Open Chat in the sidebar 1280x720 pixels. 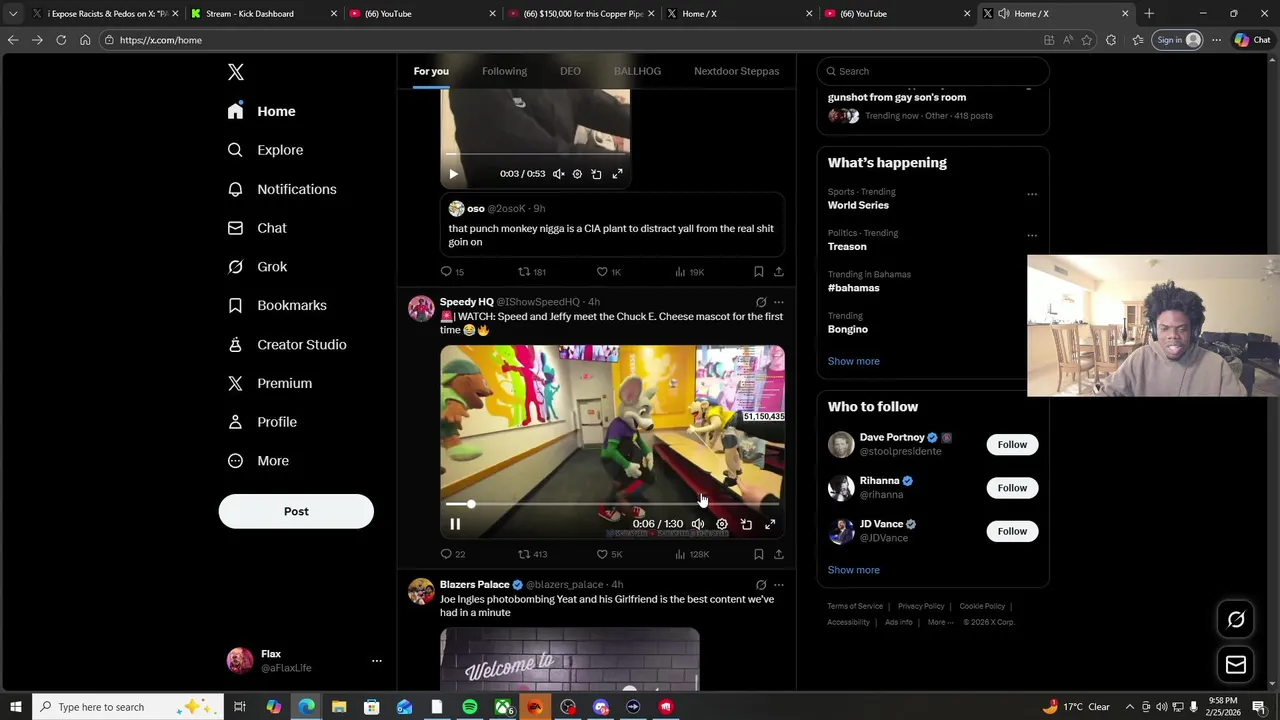coord(256,228)
